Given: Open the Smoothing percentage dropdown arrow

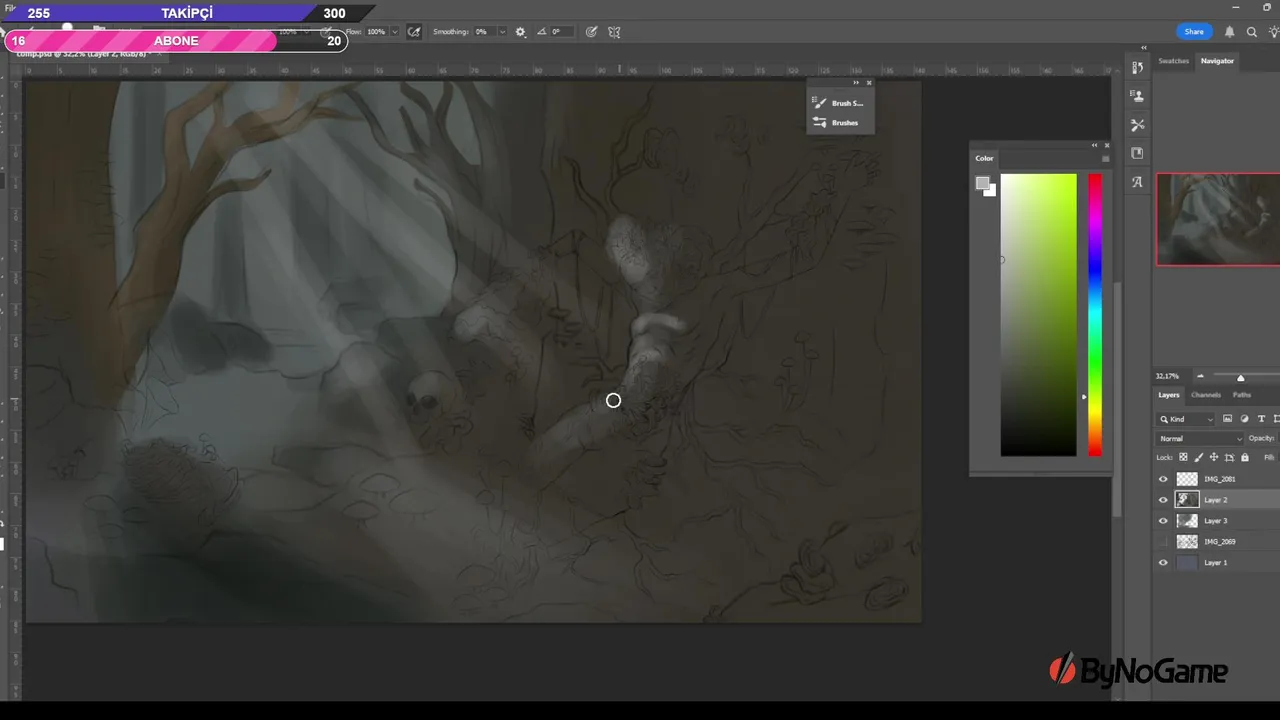Looking at the screenshot, I should click(502, 32).
